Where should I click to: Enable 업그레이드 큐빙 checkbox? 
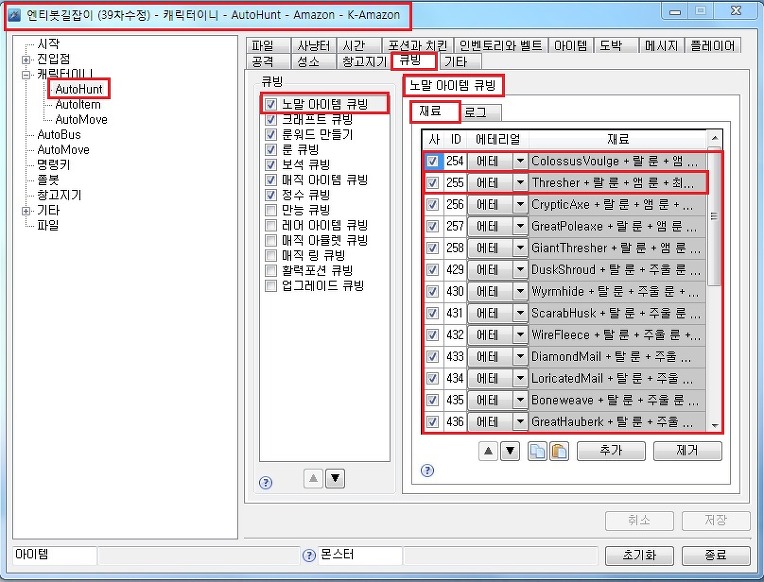(271, 286)
